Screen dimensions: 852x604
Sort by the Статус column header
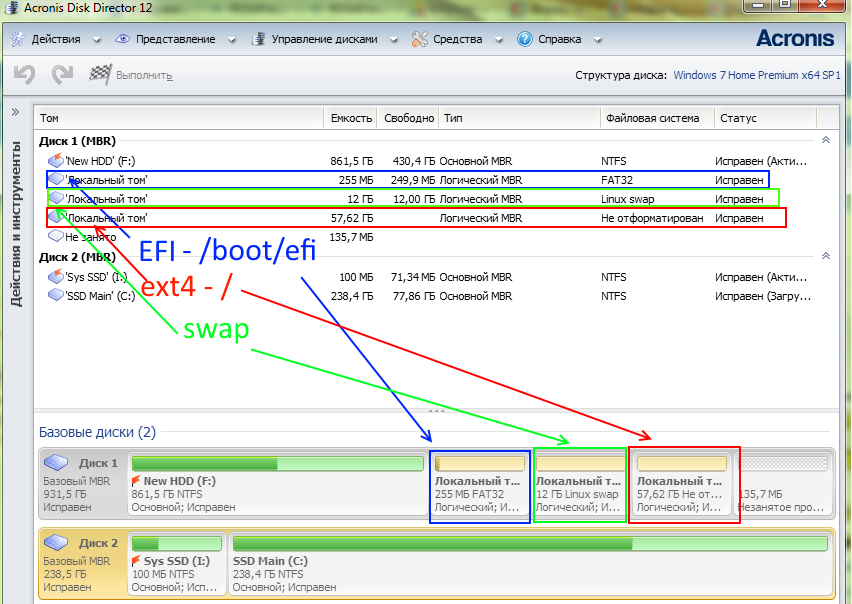[765, 118]
